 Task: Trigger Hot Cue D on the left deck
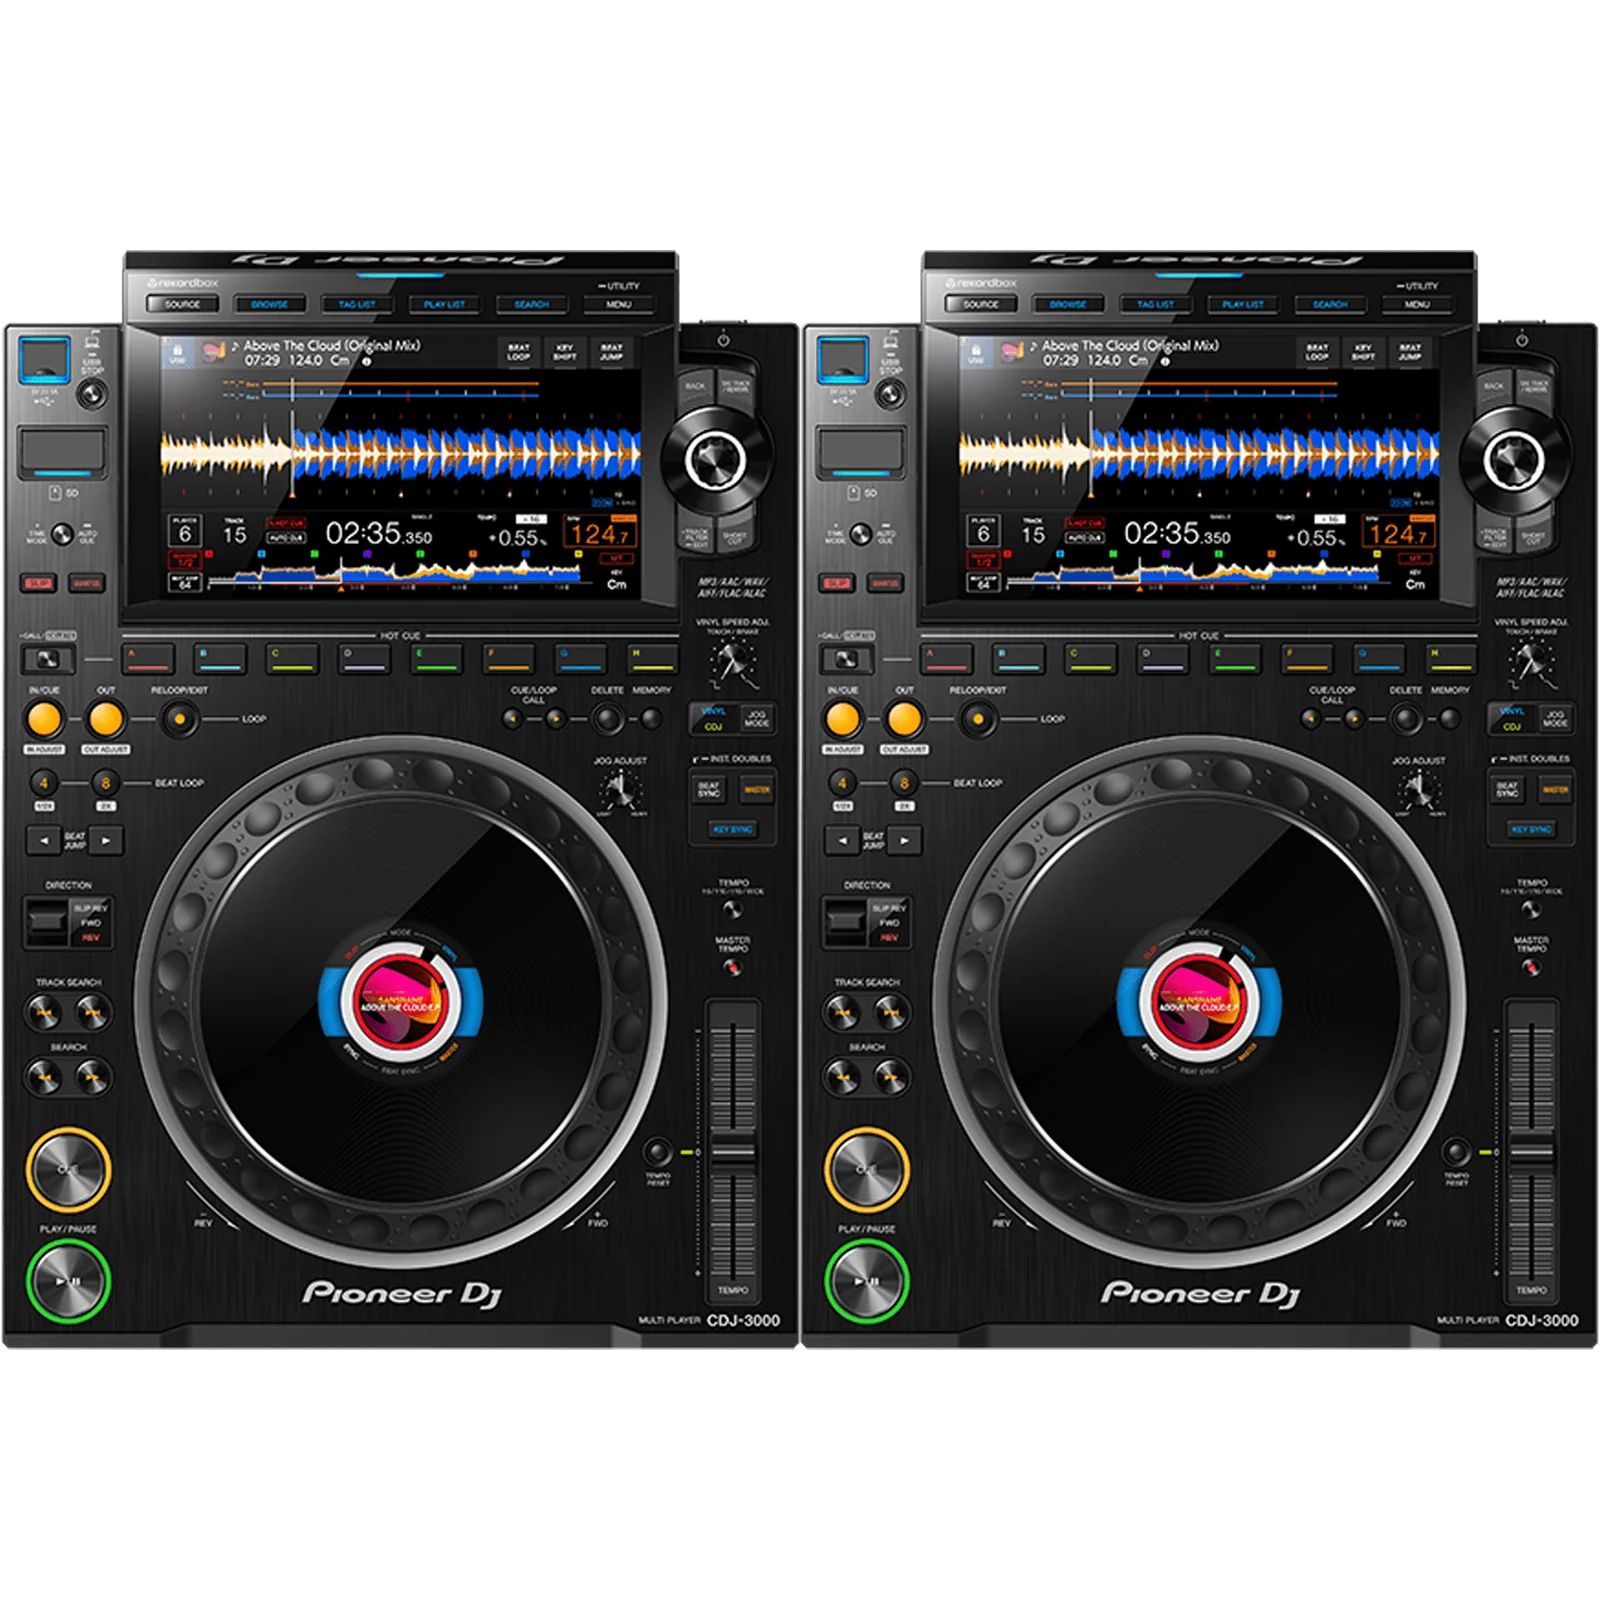coord(363,659)
